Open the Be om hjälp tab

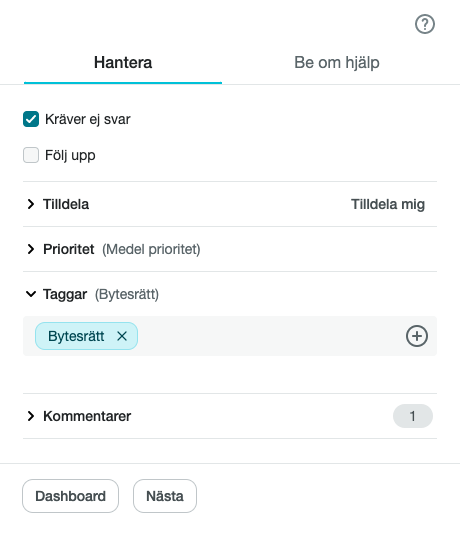tap(337, 63)
